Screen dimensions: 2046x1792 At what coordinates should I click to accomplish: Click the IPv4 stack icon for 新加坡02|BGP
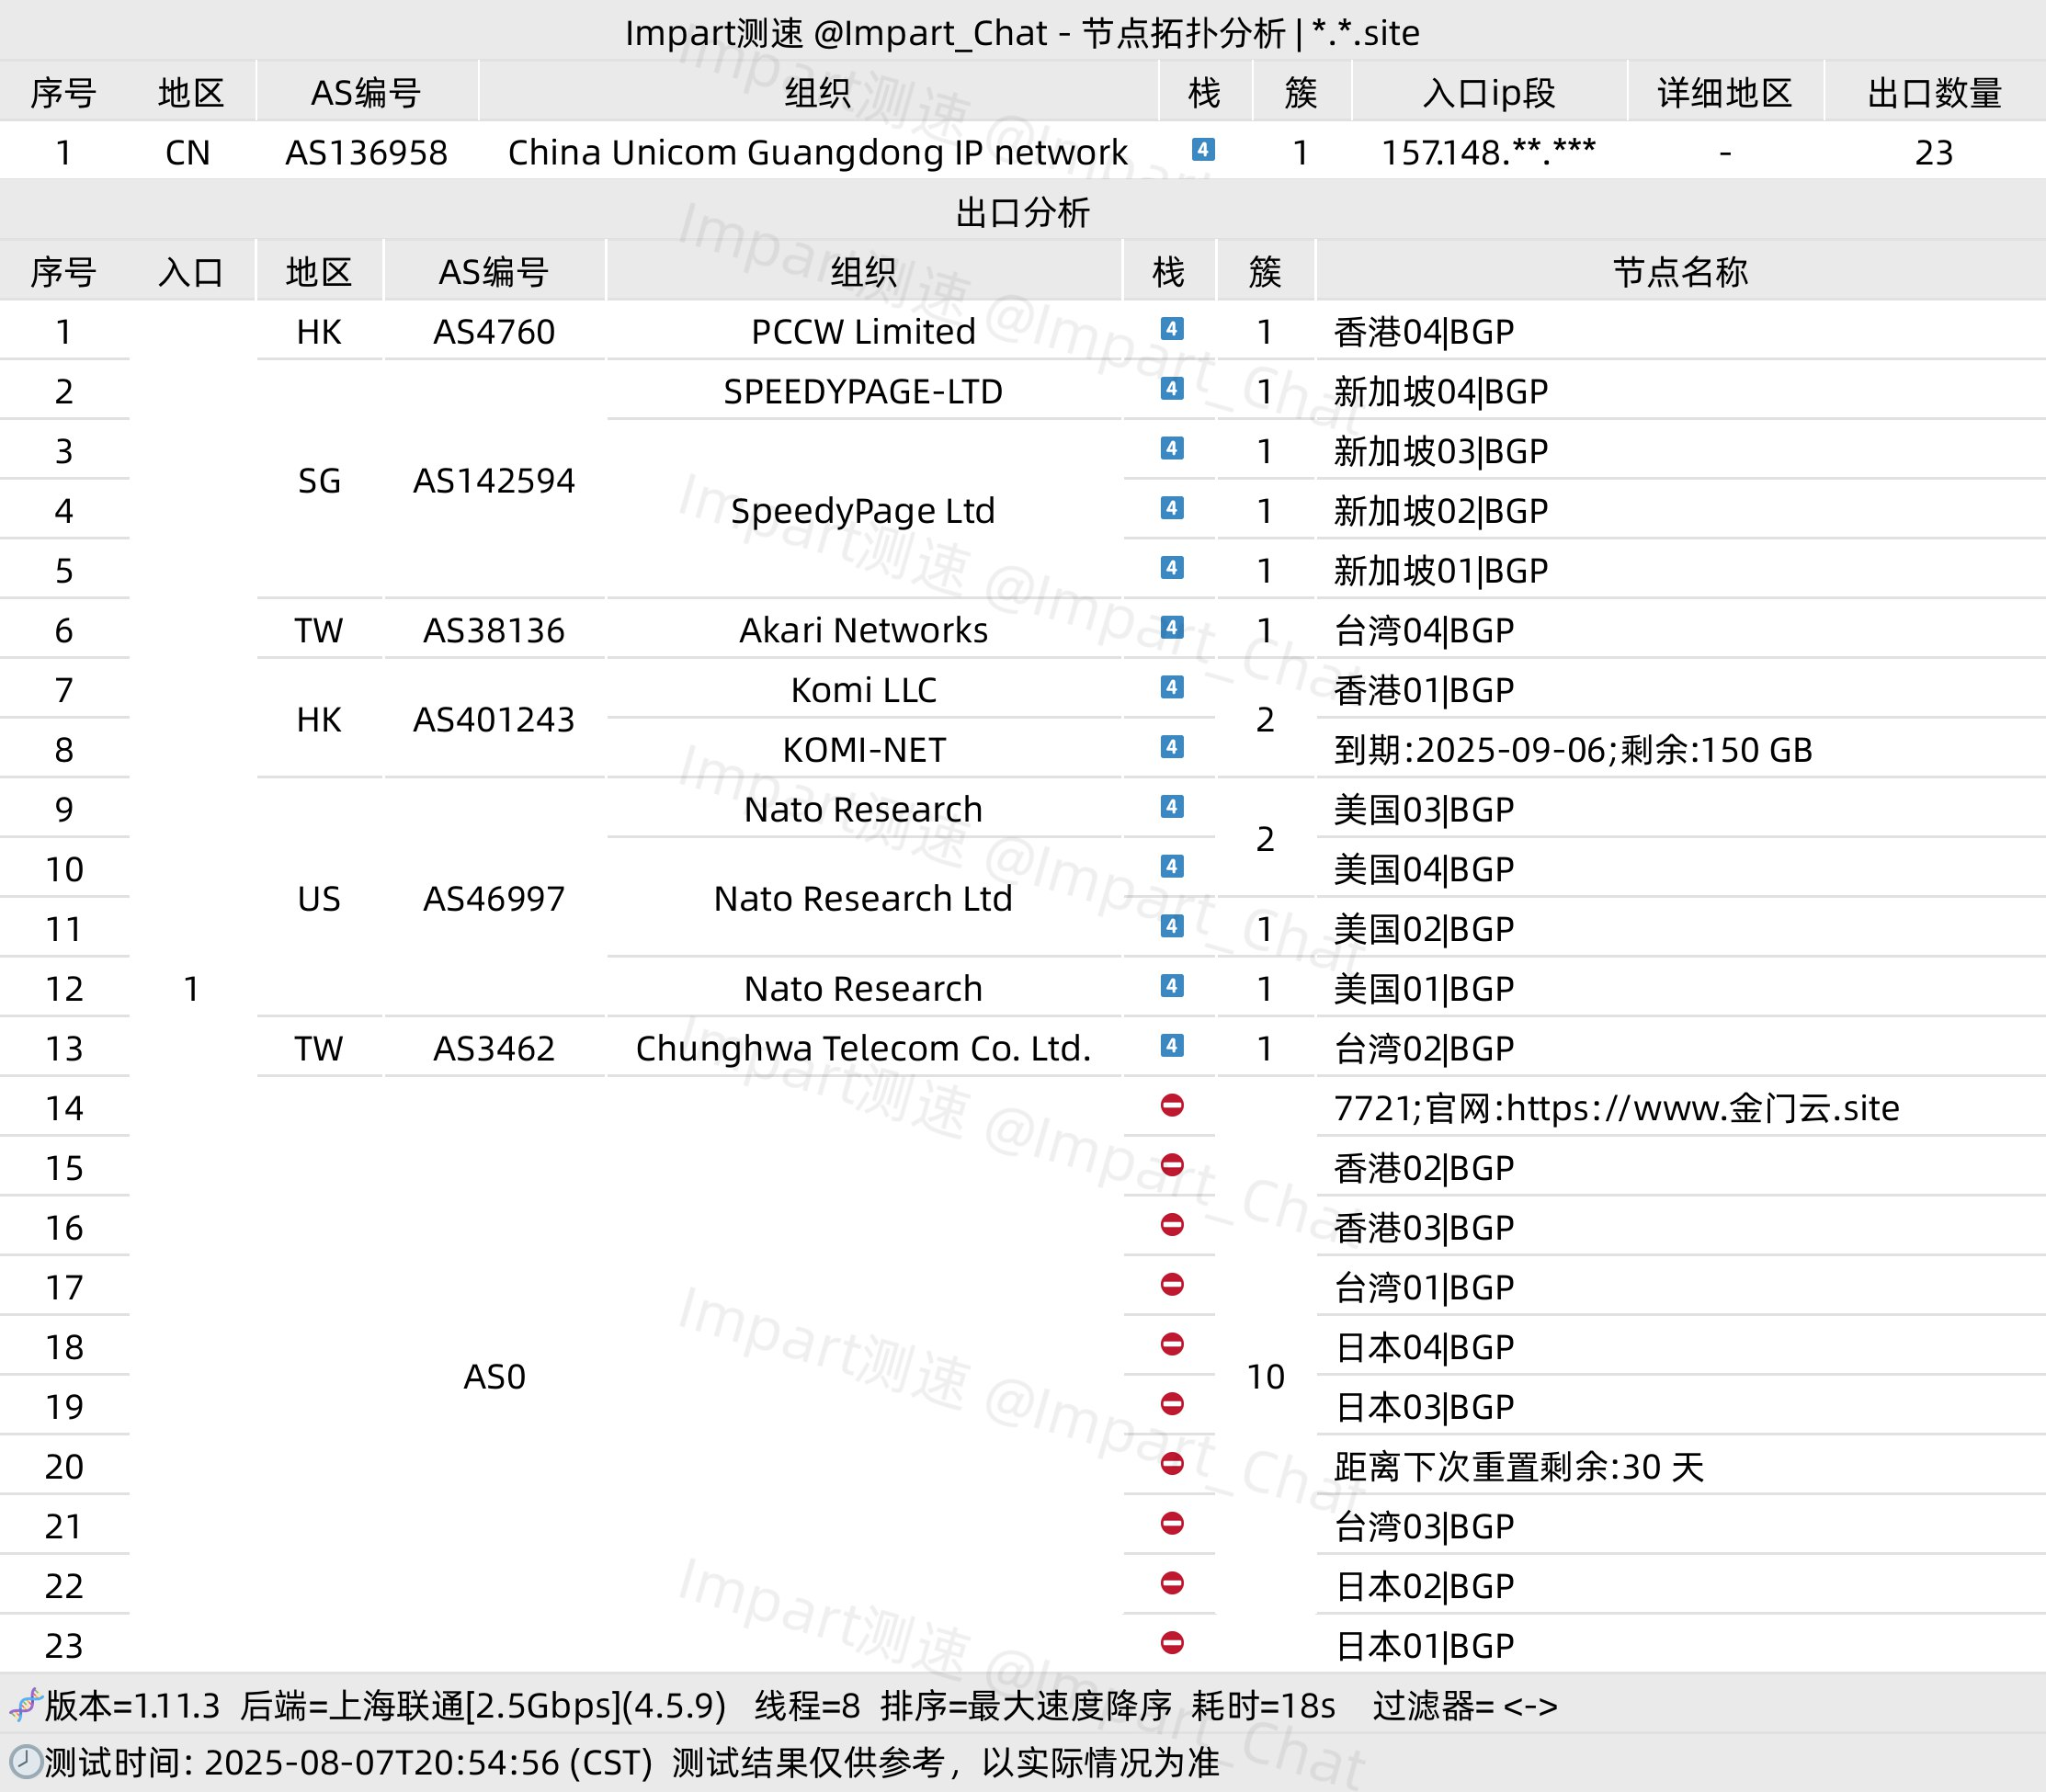[1172, 508]
